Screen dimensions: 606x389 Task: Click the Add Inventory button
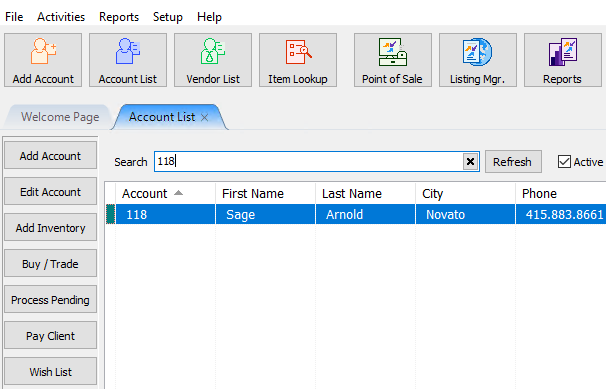pyautogui.click(x=50, y=228)
